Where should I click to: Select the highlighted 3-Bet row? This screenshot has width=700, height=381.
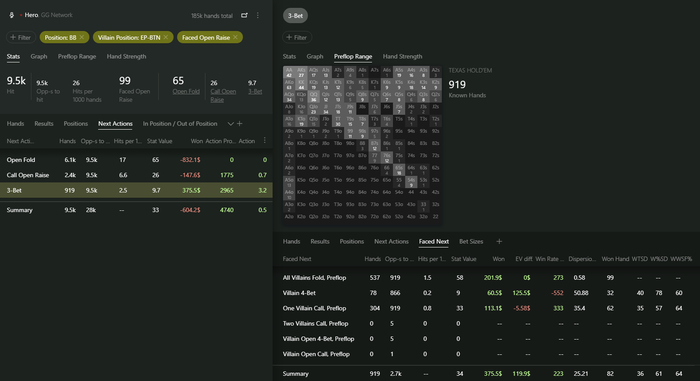(x=136, y=190)
